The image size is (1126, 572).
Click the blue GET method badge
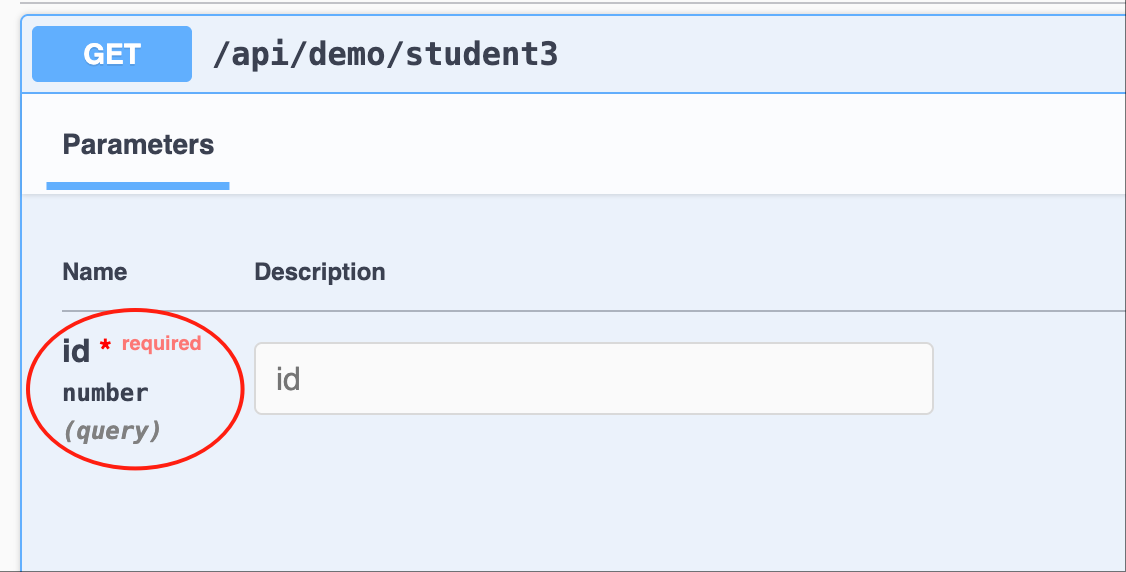click(x=112, y=54)
